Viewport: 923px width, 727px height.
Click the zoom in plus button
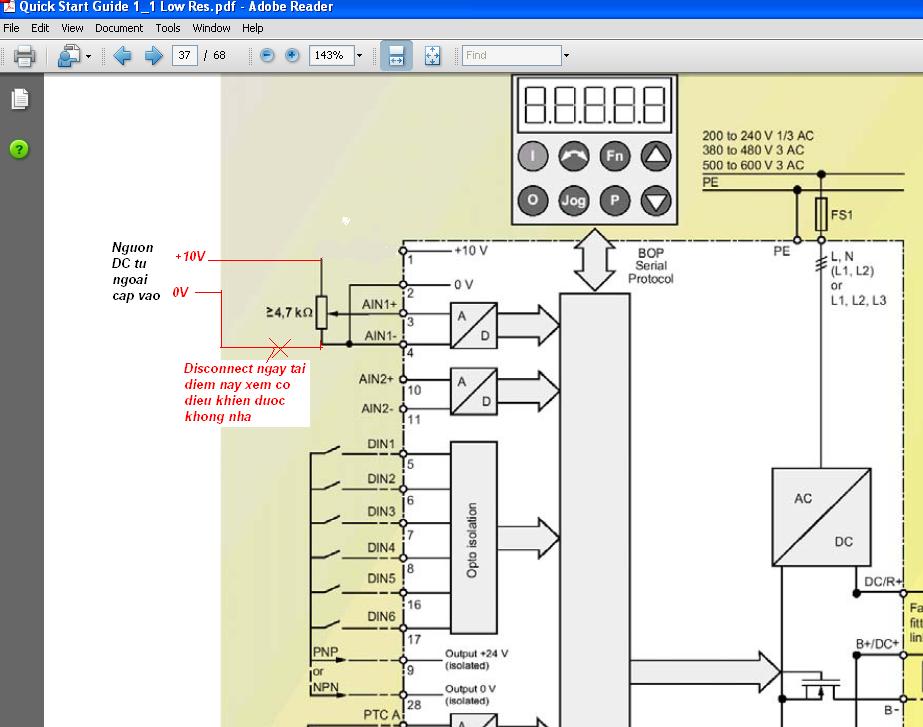pos(292,56)
